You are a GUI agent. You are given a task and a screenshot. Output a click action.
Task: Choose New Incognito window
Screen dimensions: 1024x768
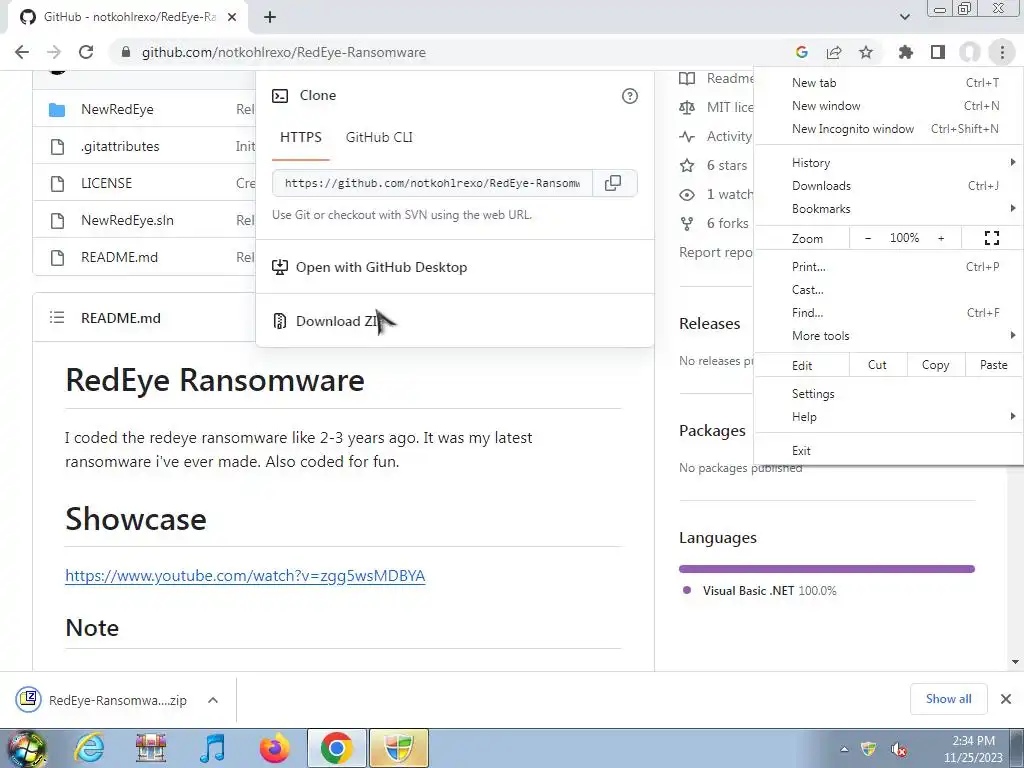[888, 129]
